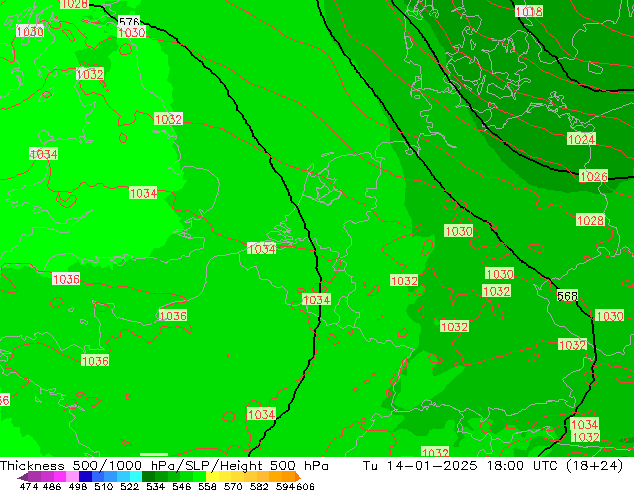The image size is (634, 490).
Task: Click the bright yellow swatch in the legend
Action: pyautogui.click(x=212, y=476)
